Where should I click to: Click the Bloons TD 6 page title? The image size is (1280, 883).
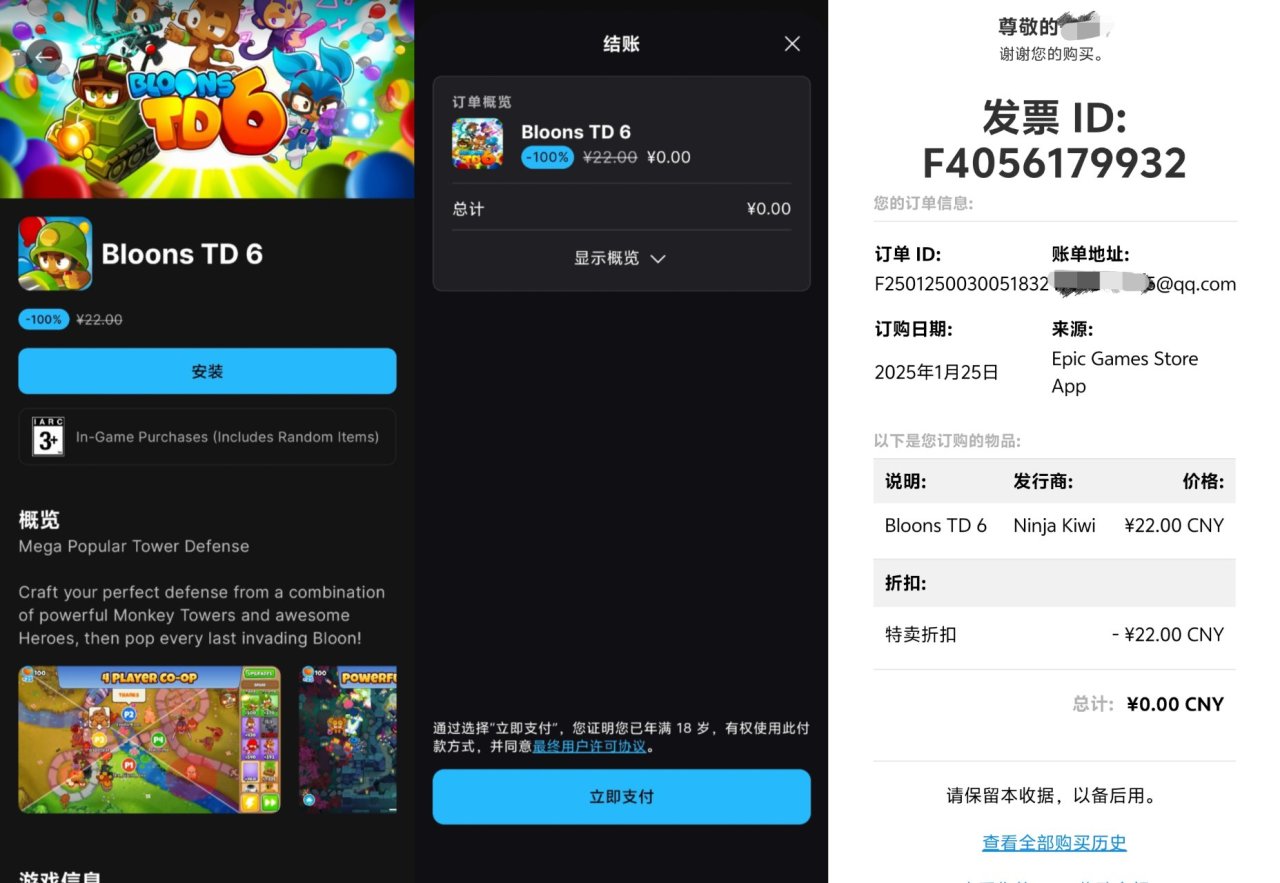(x=182, y=254)
